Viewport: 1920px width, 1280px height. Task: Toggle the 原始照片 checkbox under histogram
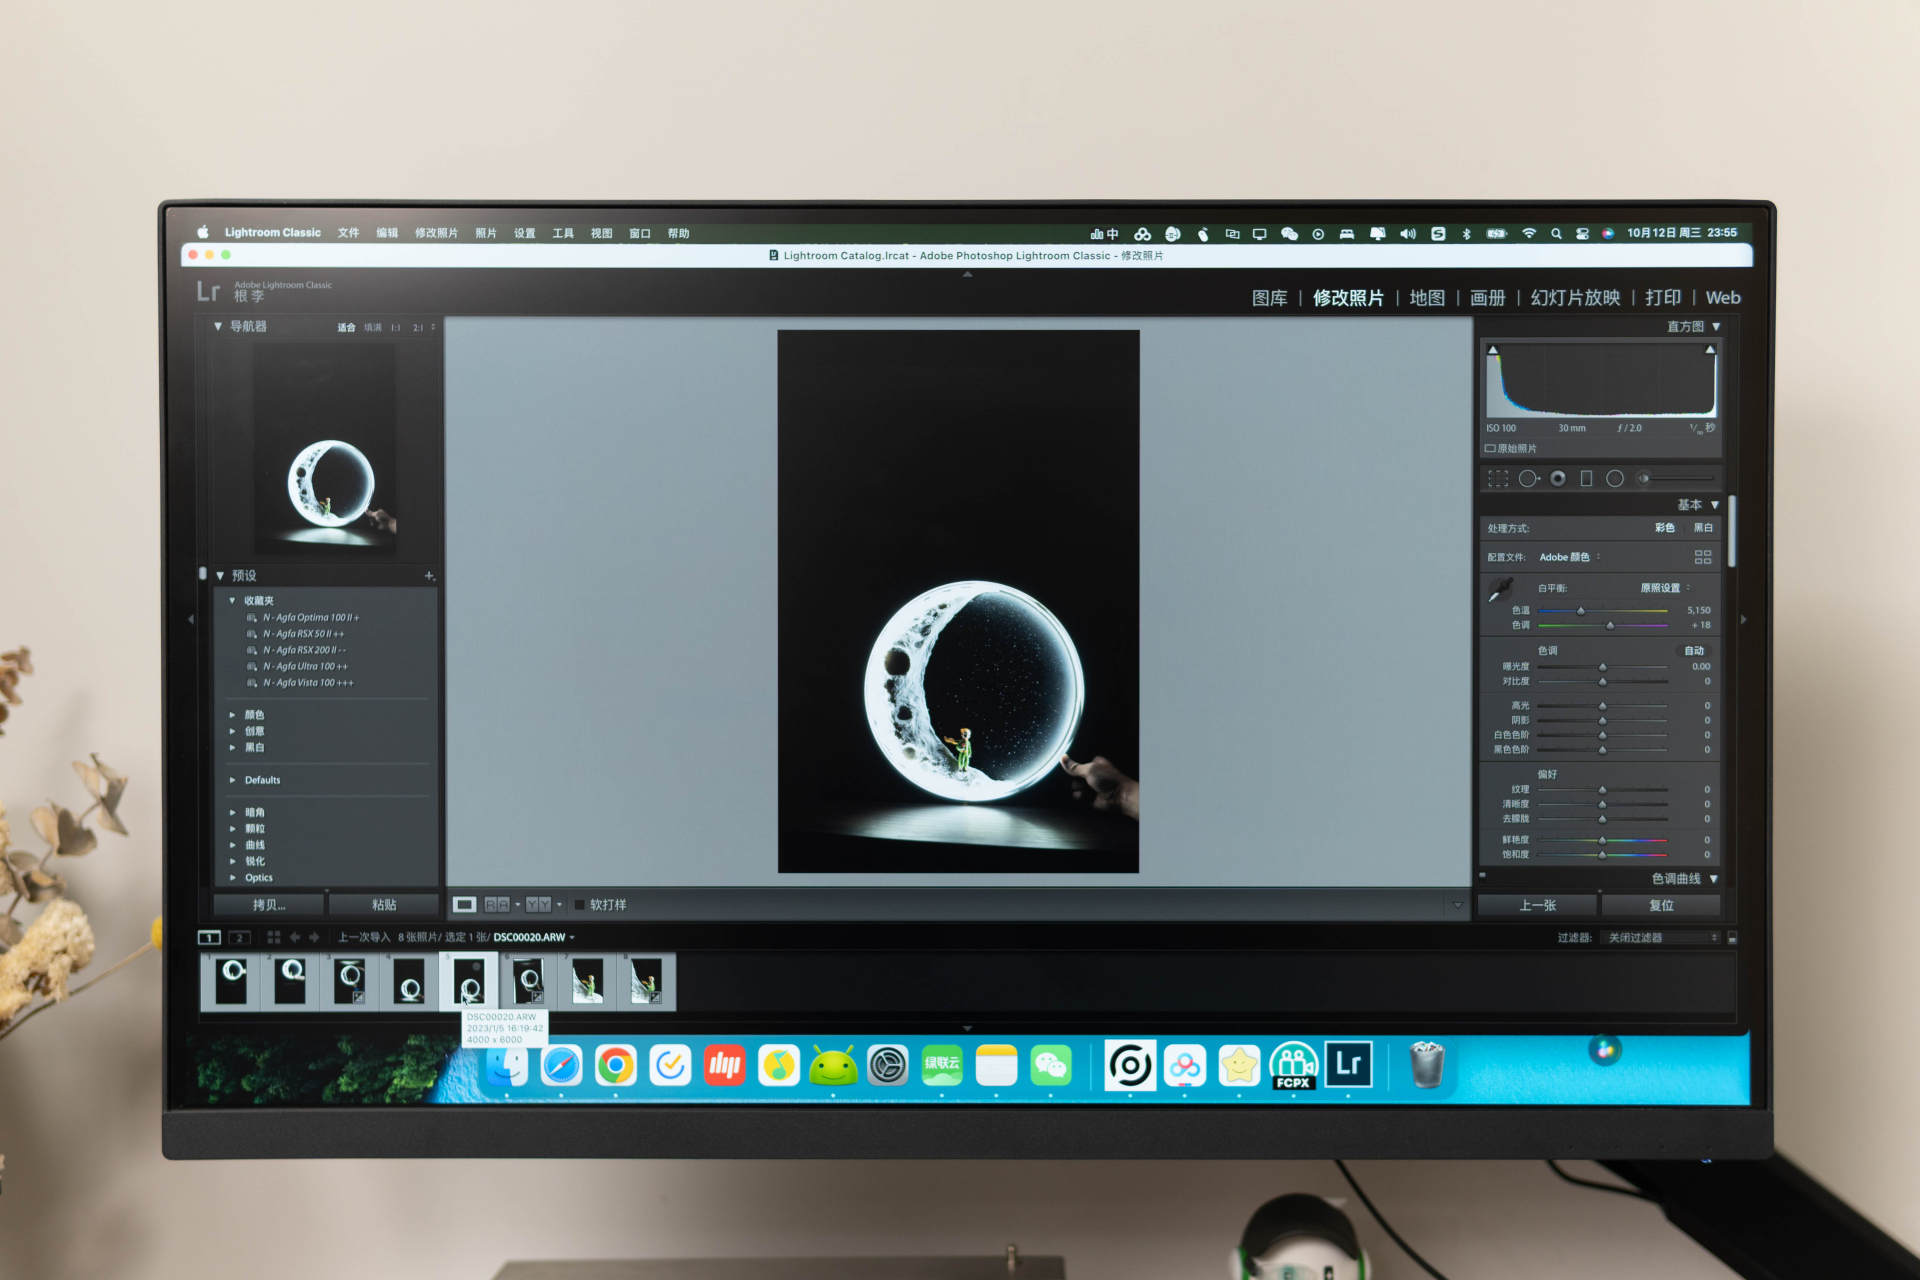(x=1490, y=449)
